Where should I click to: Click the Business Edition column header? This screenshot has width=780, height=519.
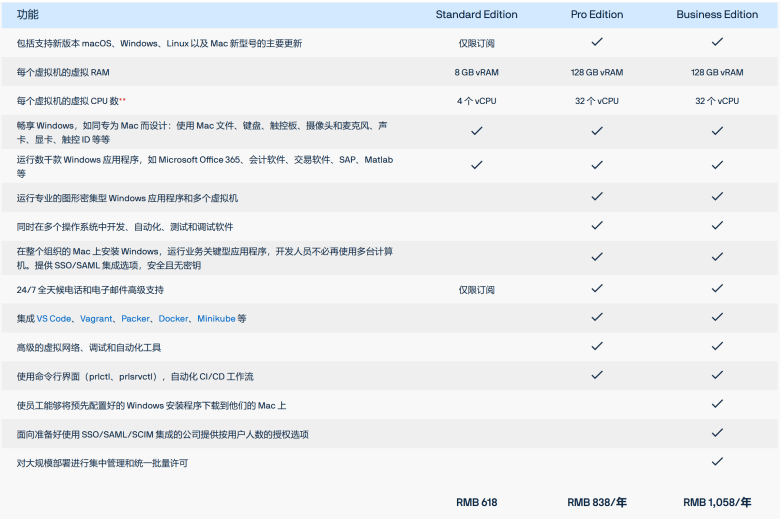[717, 14]
